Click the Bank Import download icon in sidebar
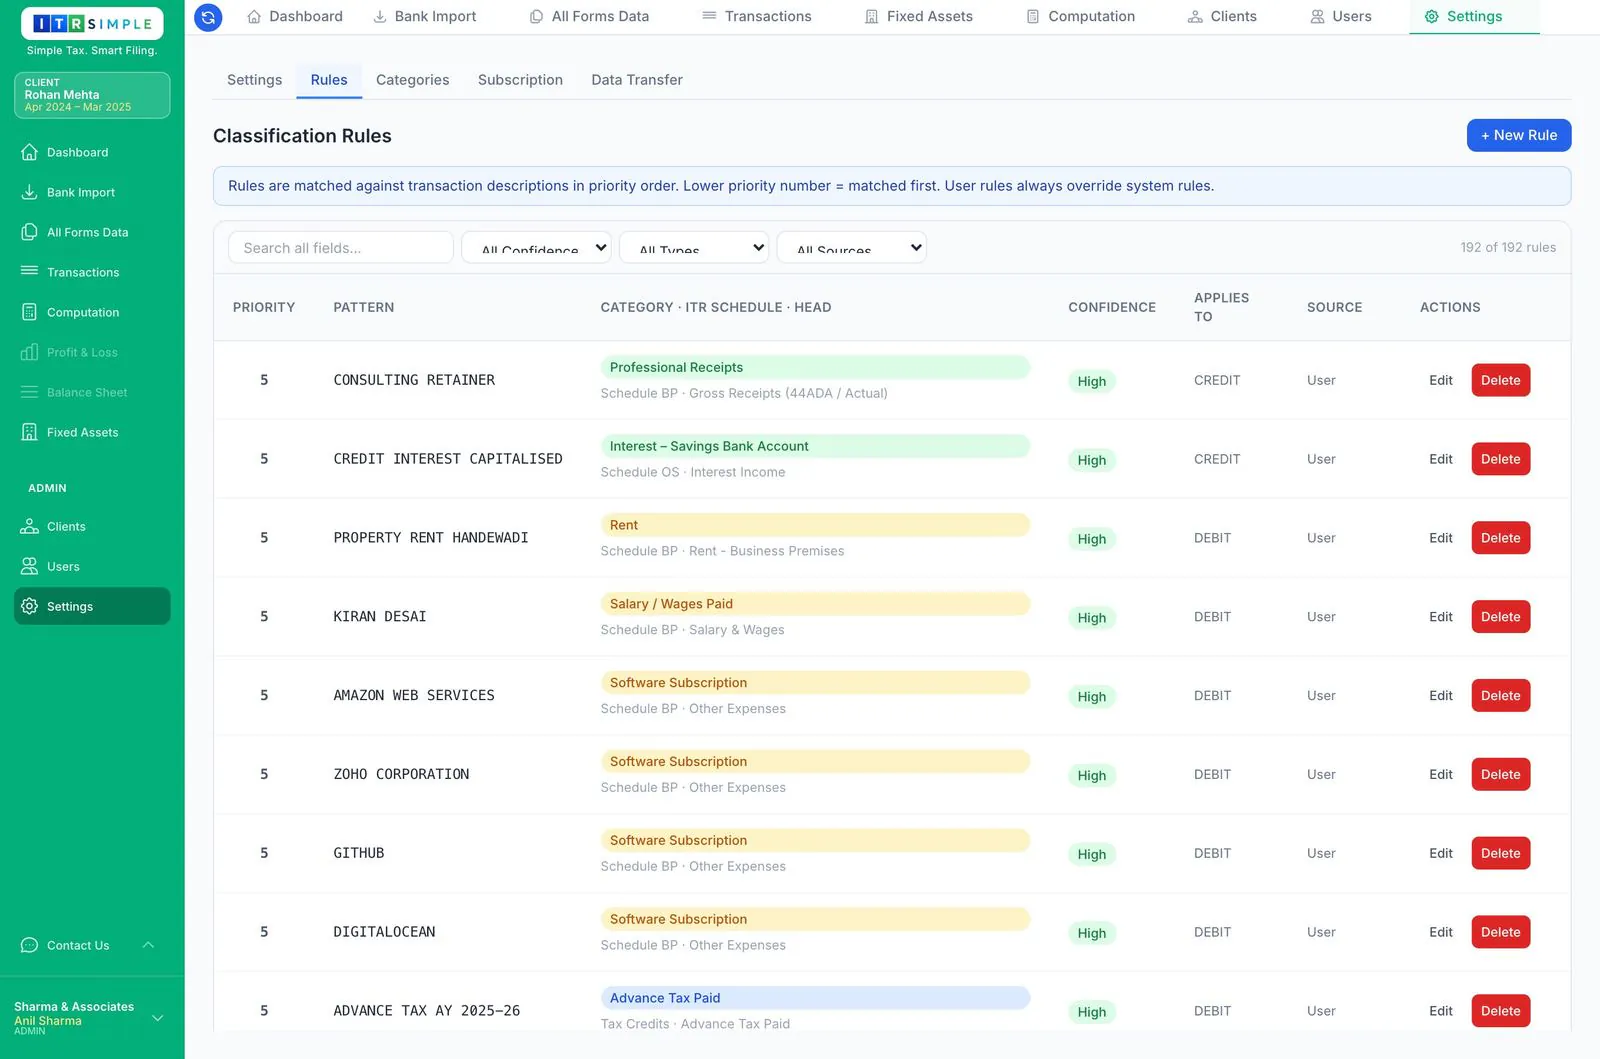Screen dimensions: 1600x1059 [x=30, y=192]
